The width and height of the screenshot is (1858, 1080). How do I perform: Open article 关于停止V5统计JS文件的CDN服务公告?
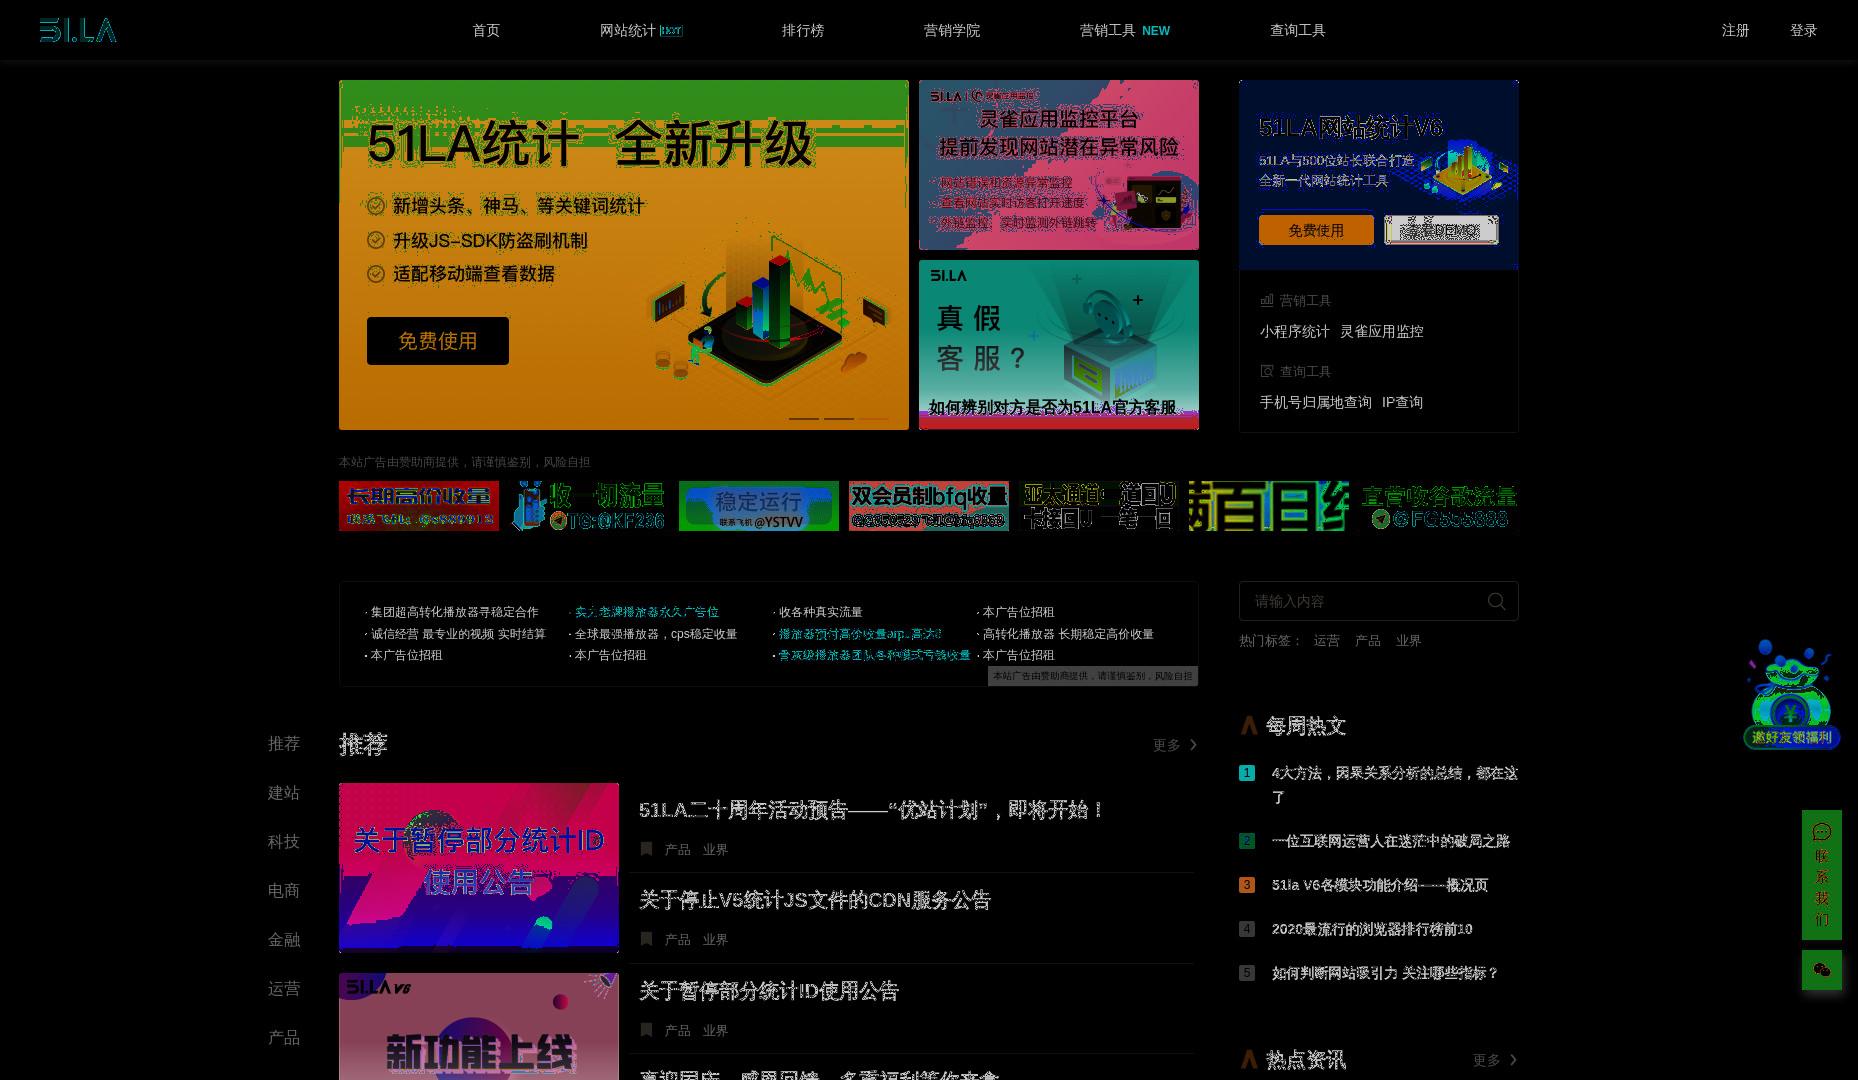coord(815,900)
